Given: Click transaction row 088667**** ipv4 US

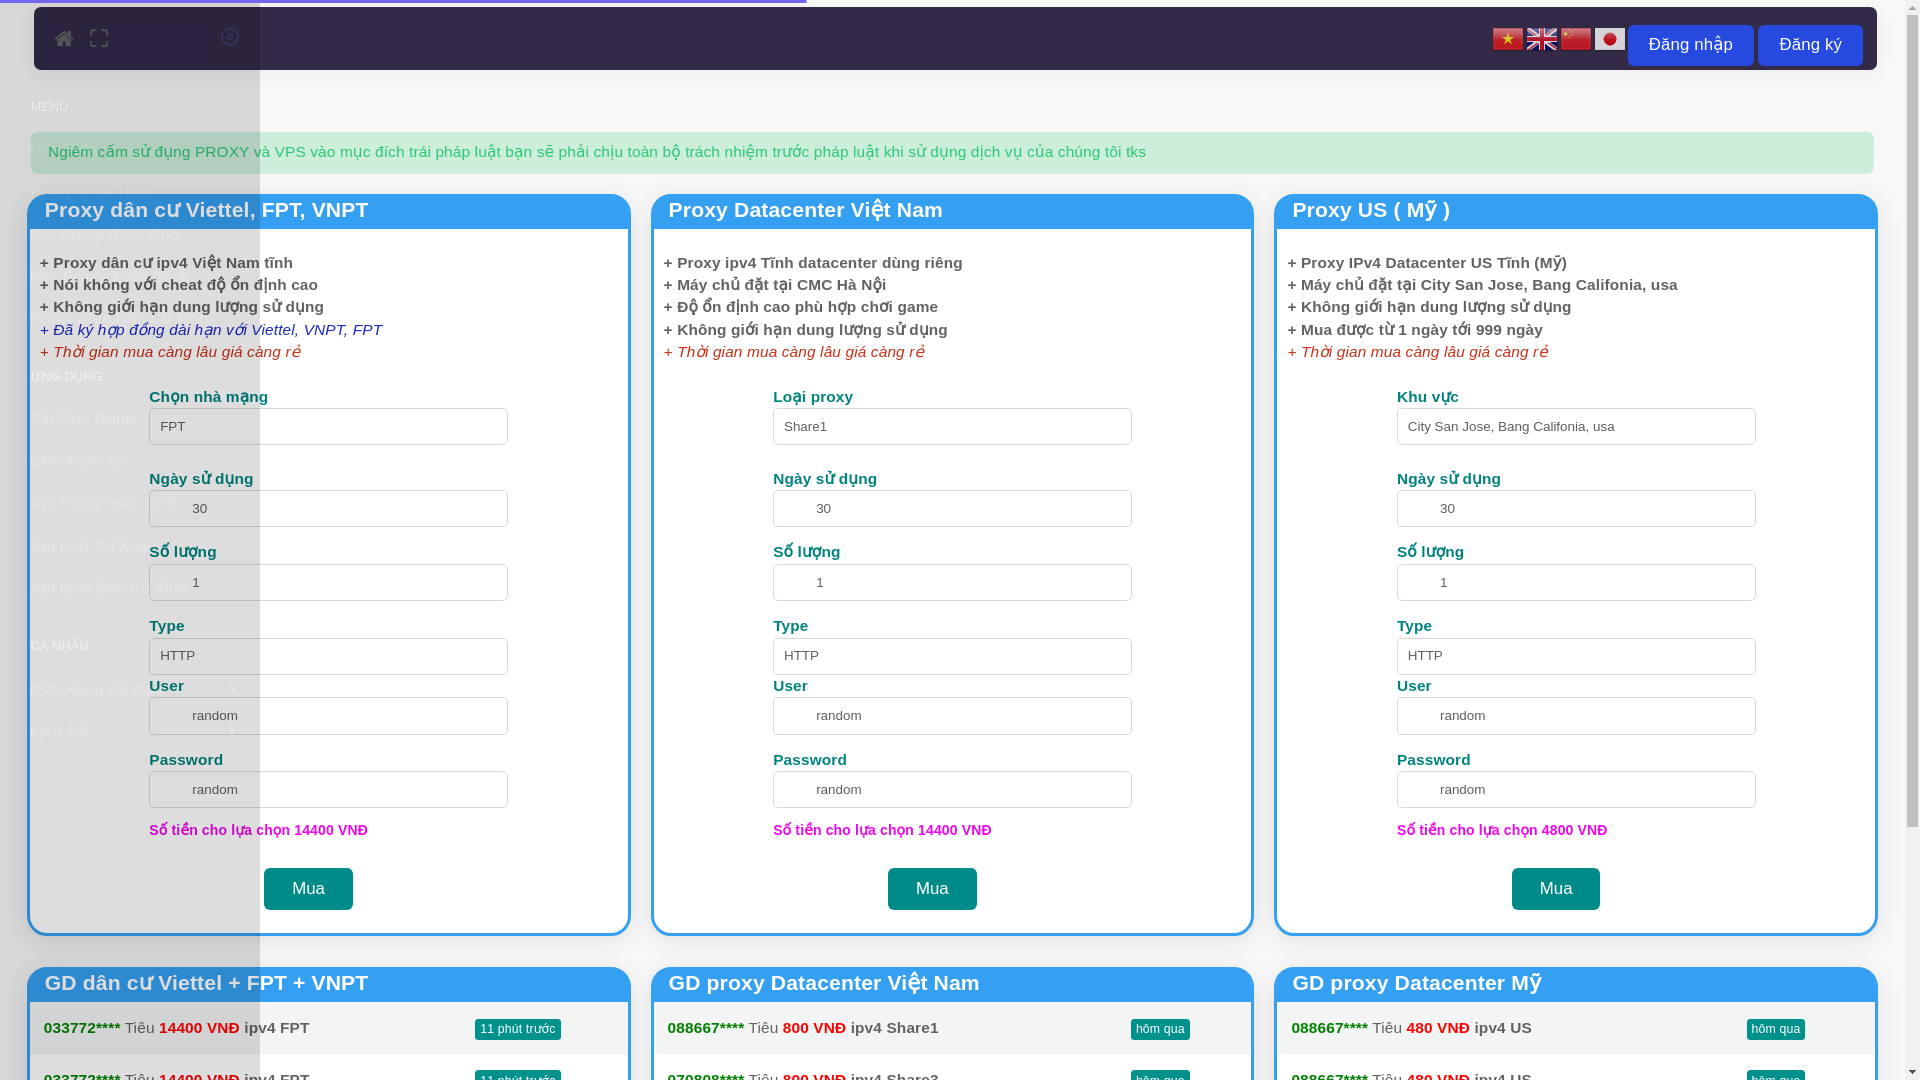Looking at the screenshot, I should click(1576, 1028).
